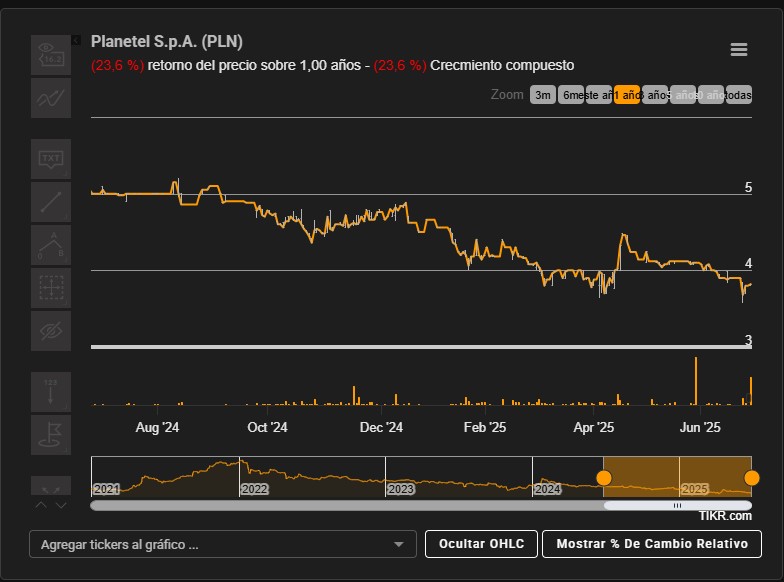
Task: Select the diagonal line drawing tool
Action: coord(51,202)
